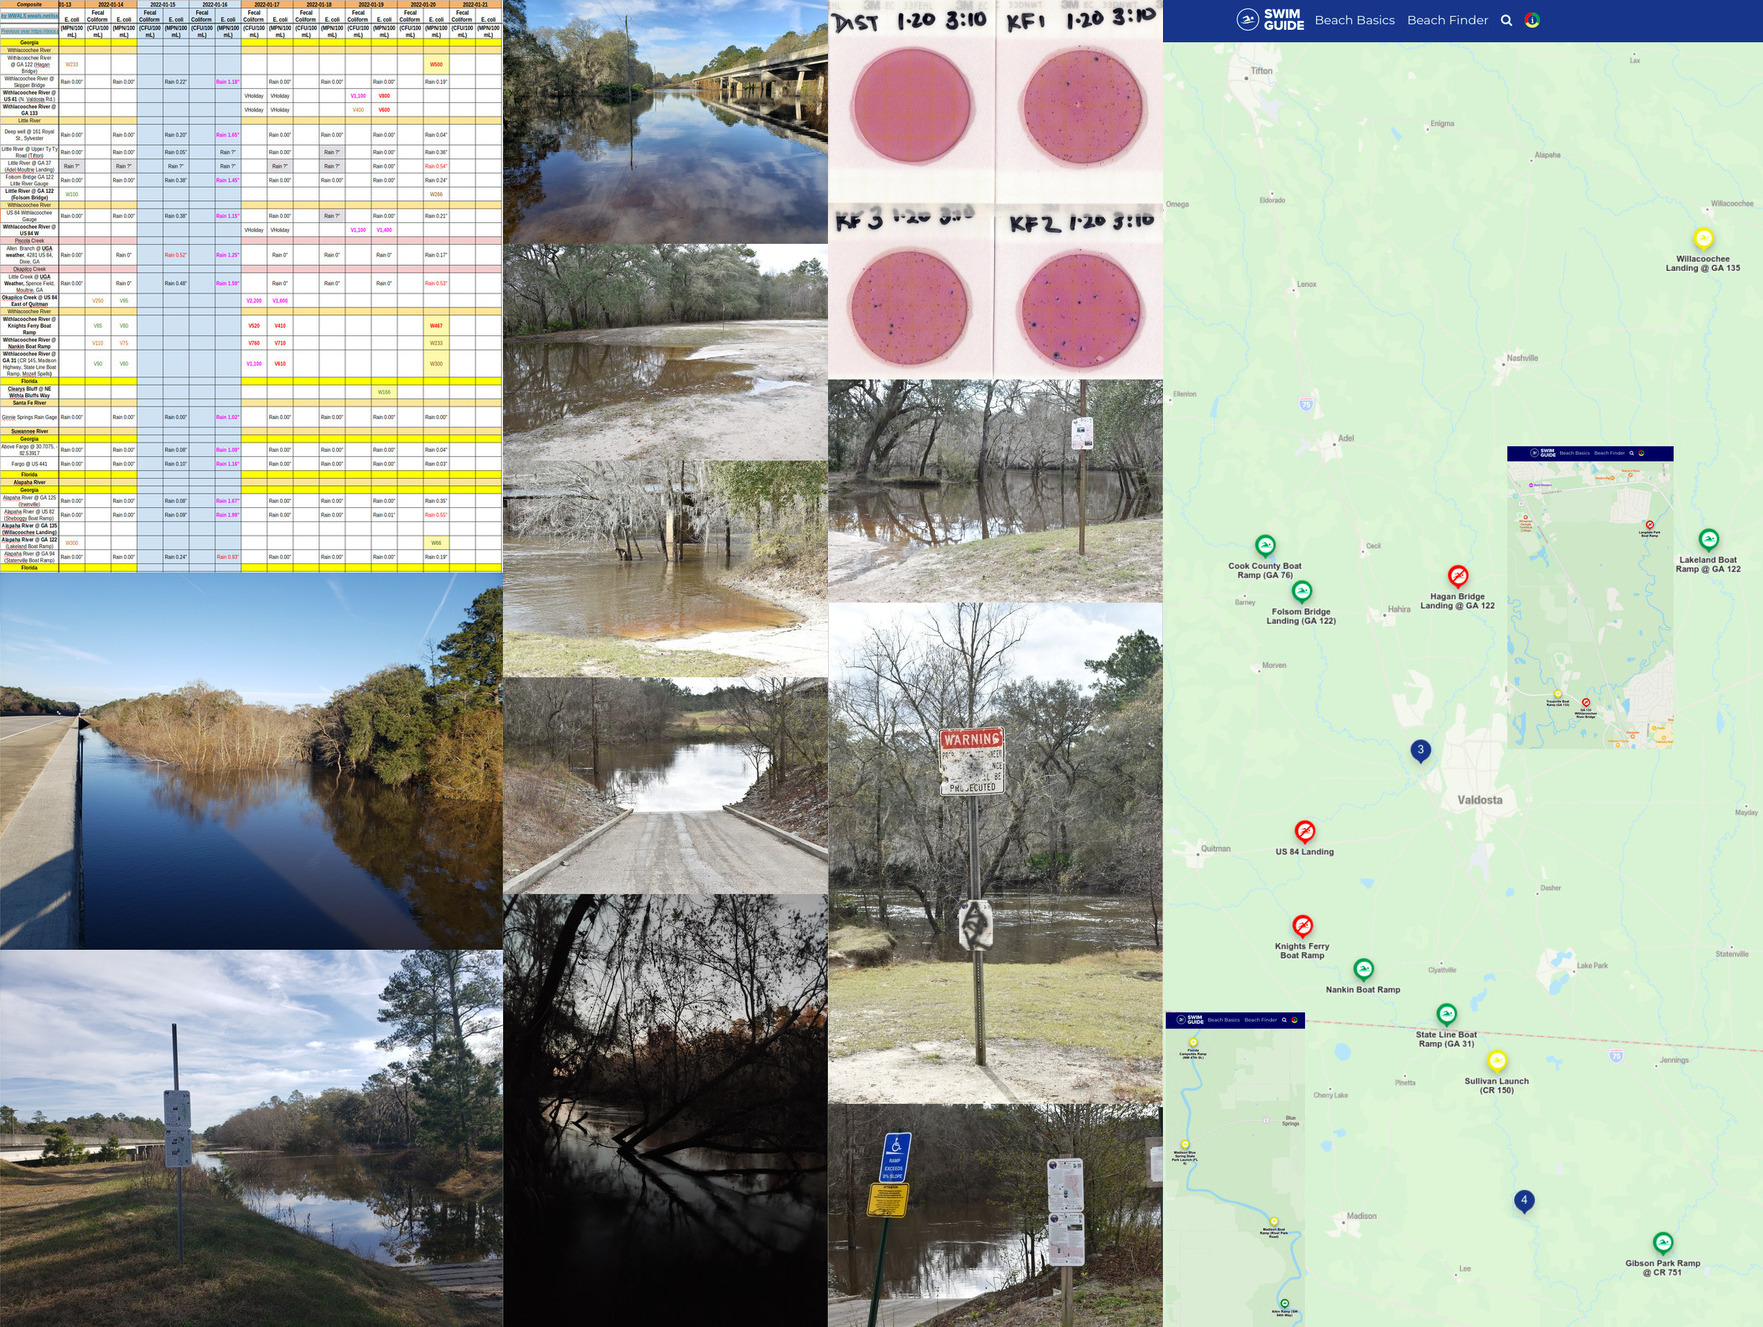Click the round language icon in header
Image resolution: width=1763 pixels, height=1327 pixels.
[1532, 20]
